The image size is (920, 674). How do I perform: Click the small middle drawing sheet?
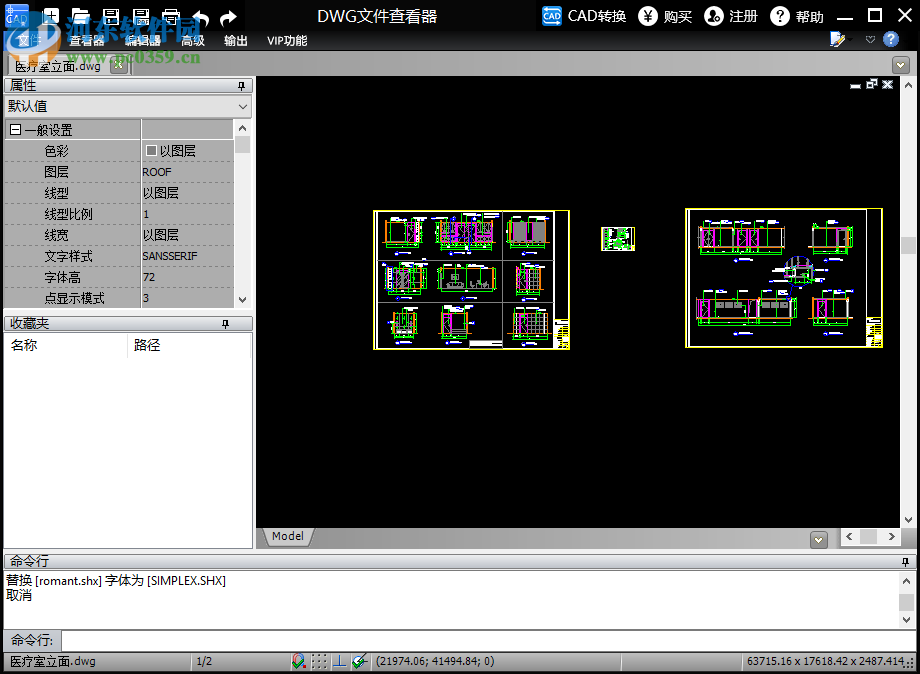pos(618,239)
